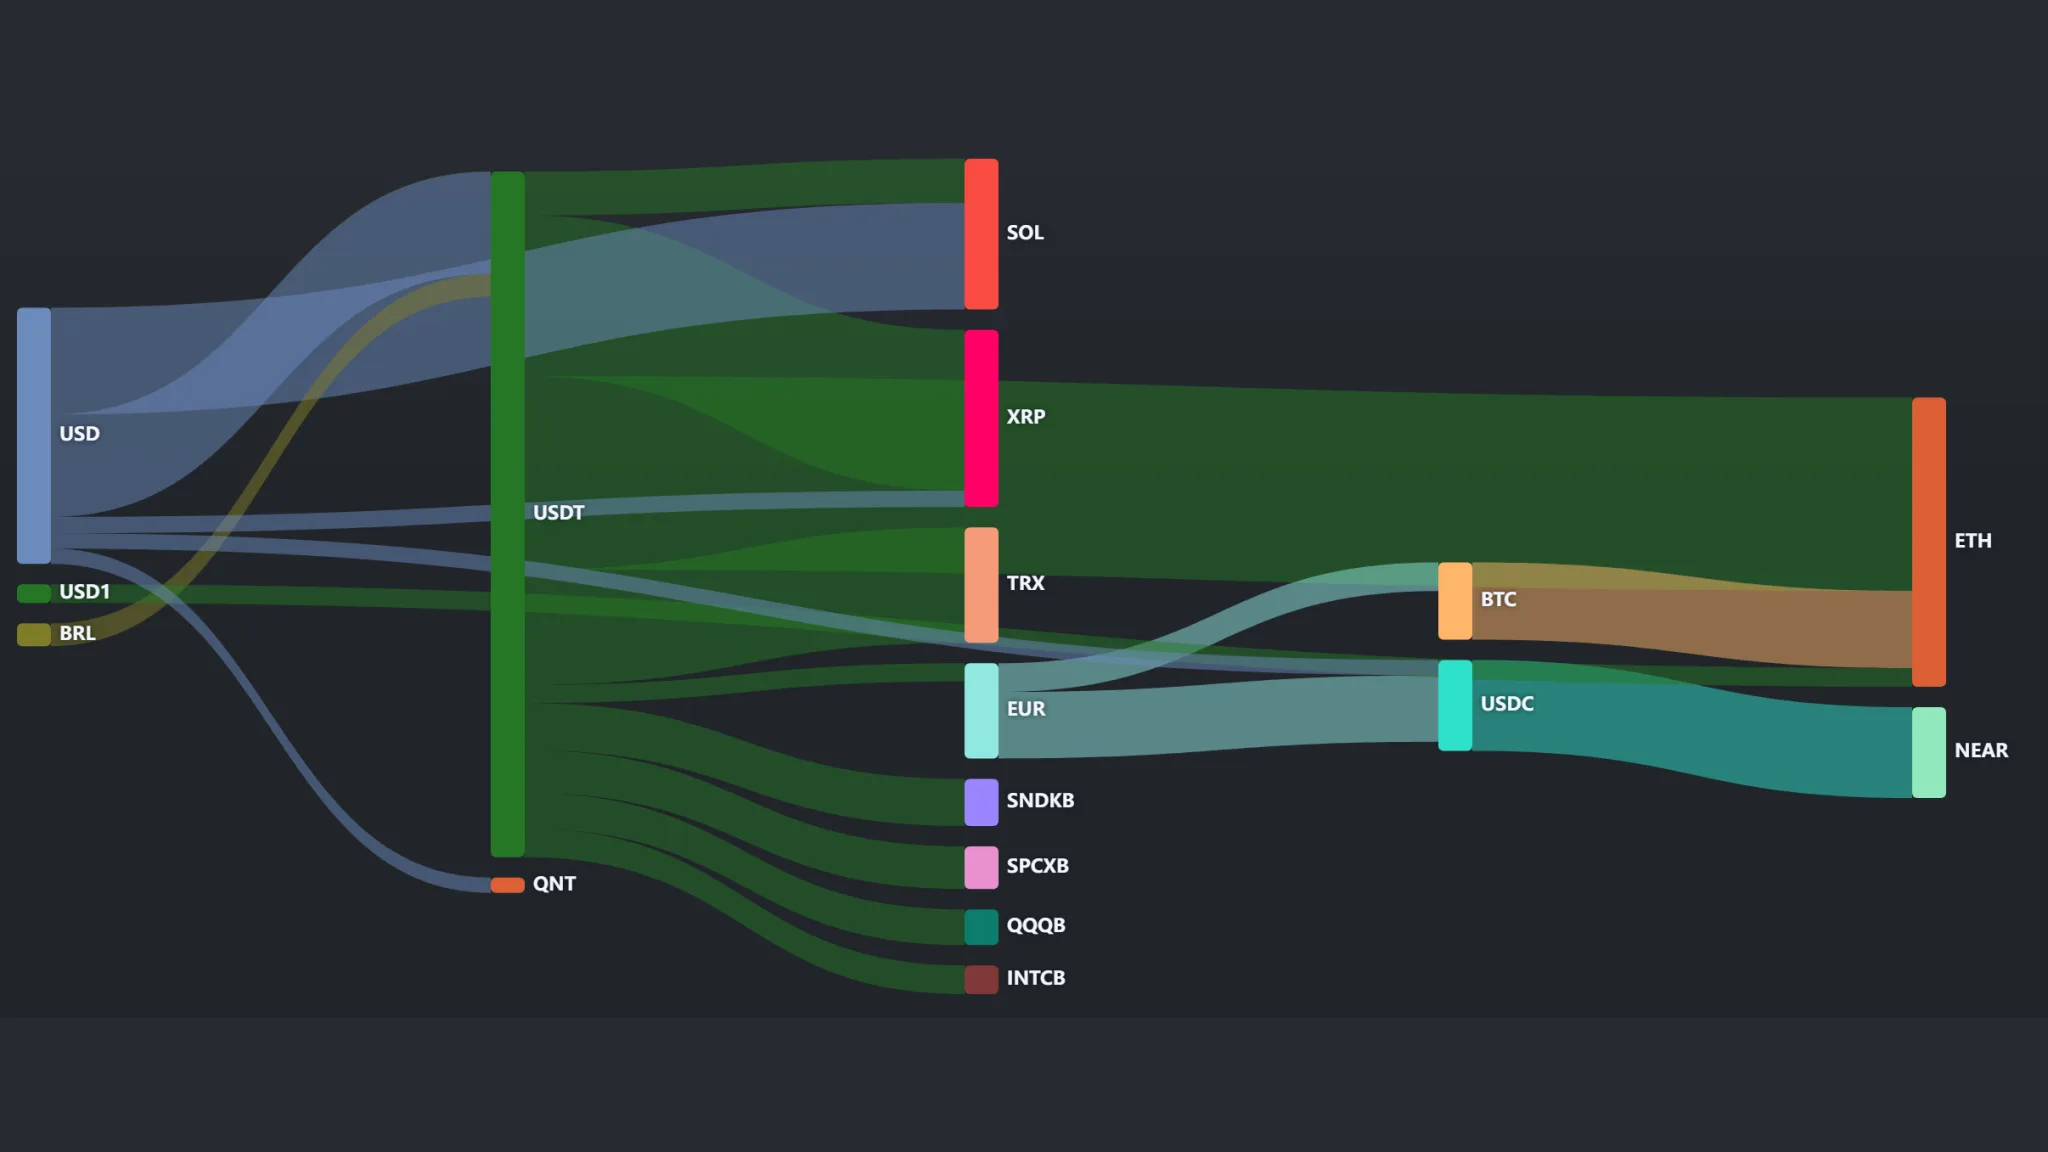Screen dimensions: 2048x1152
Task: Select the tall green USDT node bar
Action: [508, 514]
